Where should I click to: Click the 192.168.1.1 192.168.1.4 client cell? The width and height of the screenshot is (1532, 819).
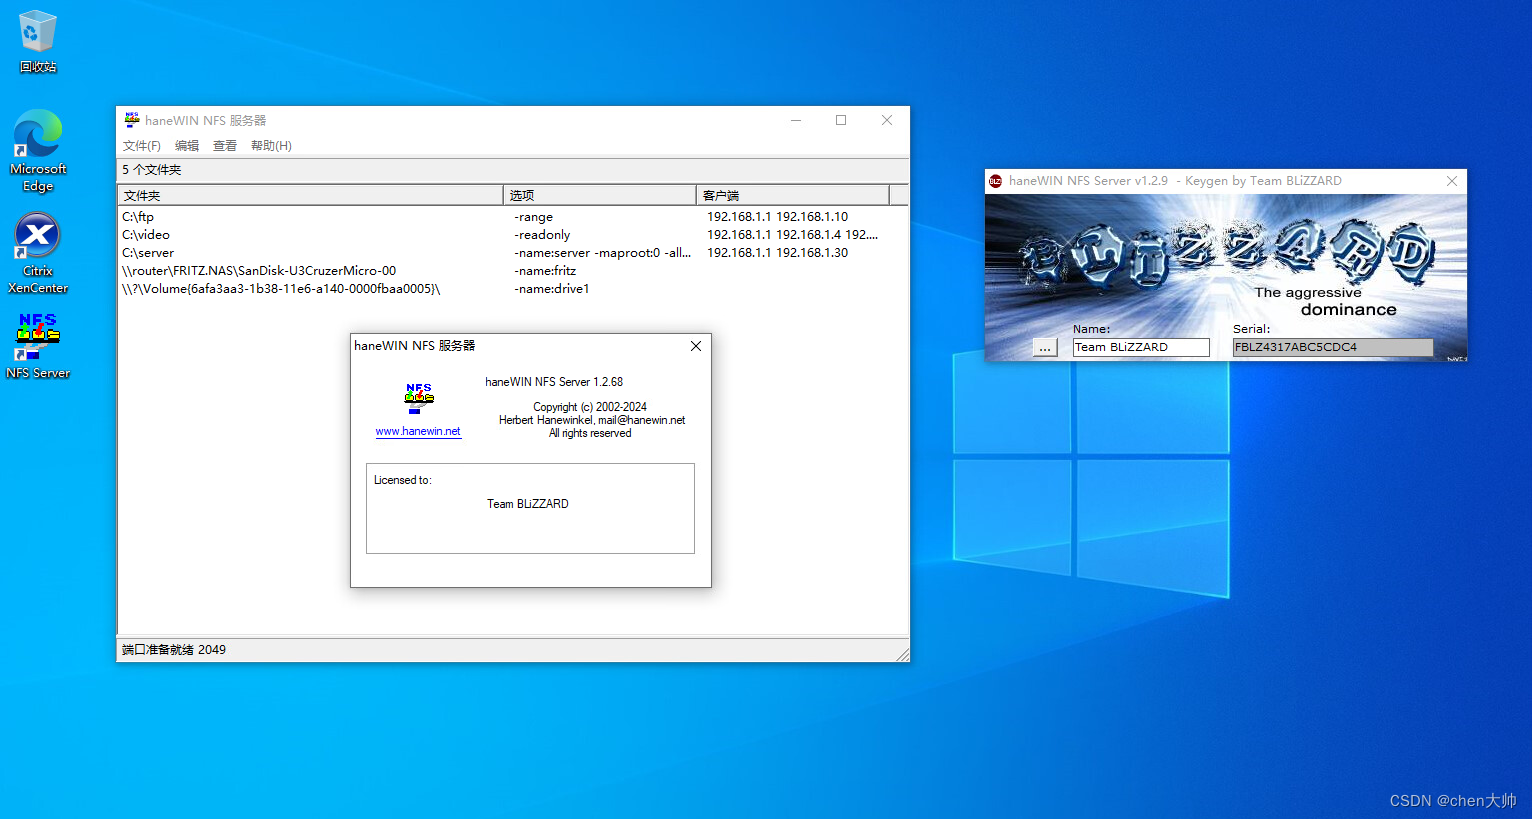pos(792,235)
